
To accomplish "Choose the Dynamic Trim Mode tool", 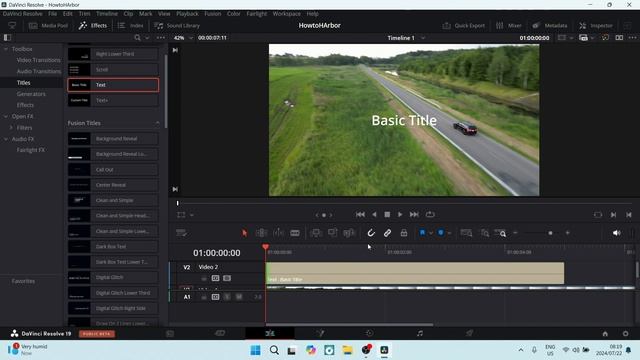I will [x=278, y=233].
